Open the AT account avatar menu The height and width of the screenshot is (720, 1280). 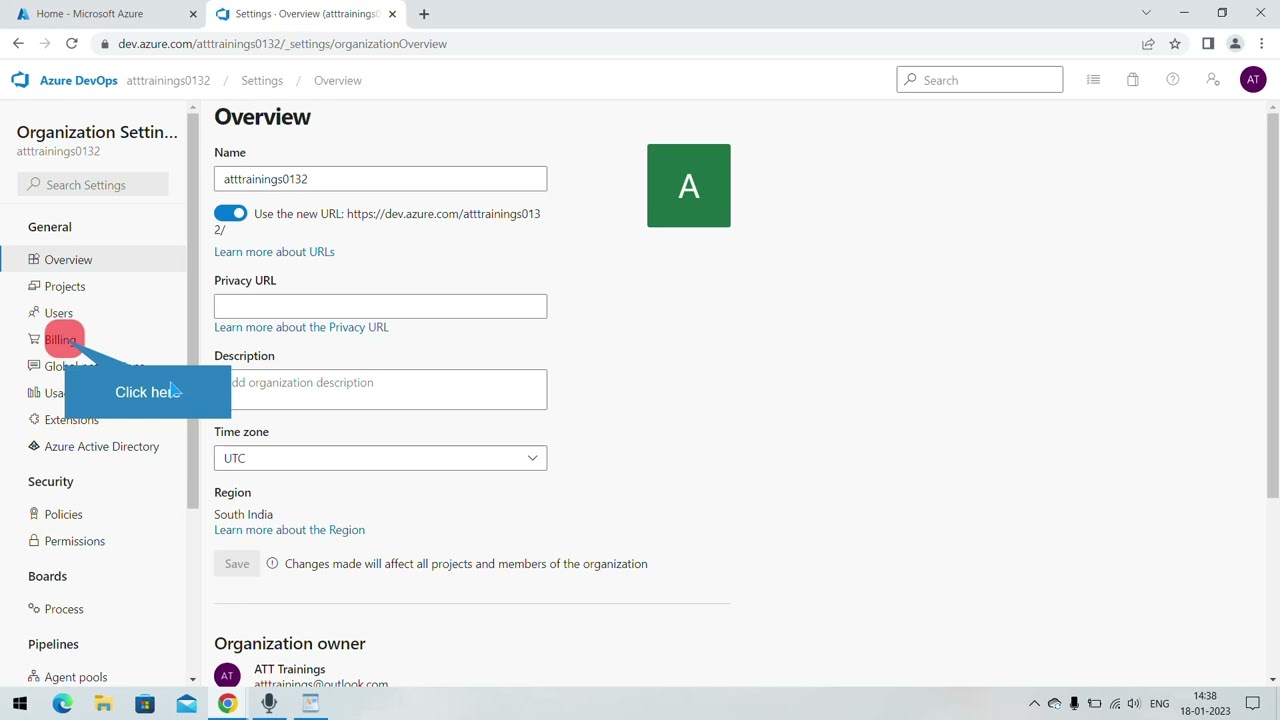pos(1253,80)
